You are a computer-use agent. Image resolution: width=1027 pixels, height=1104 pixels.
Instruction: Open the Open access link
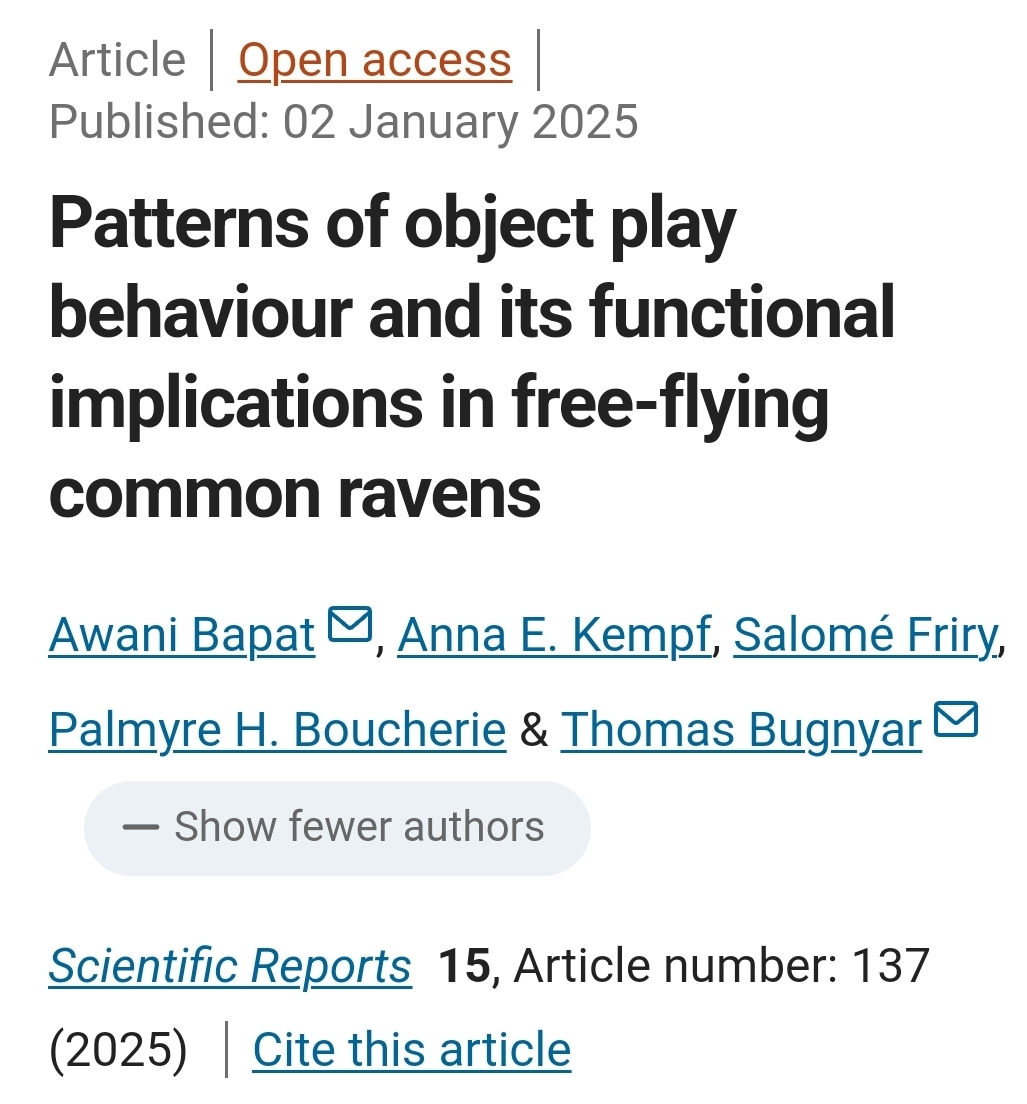click(374, 60)
